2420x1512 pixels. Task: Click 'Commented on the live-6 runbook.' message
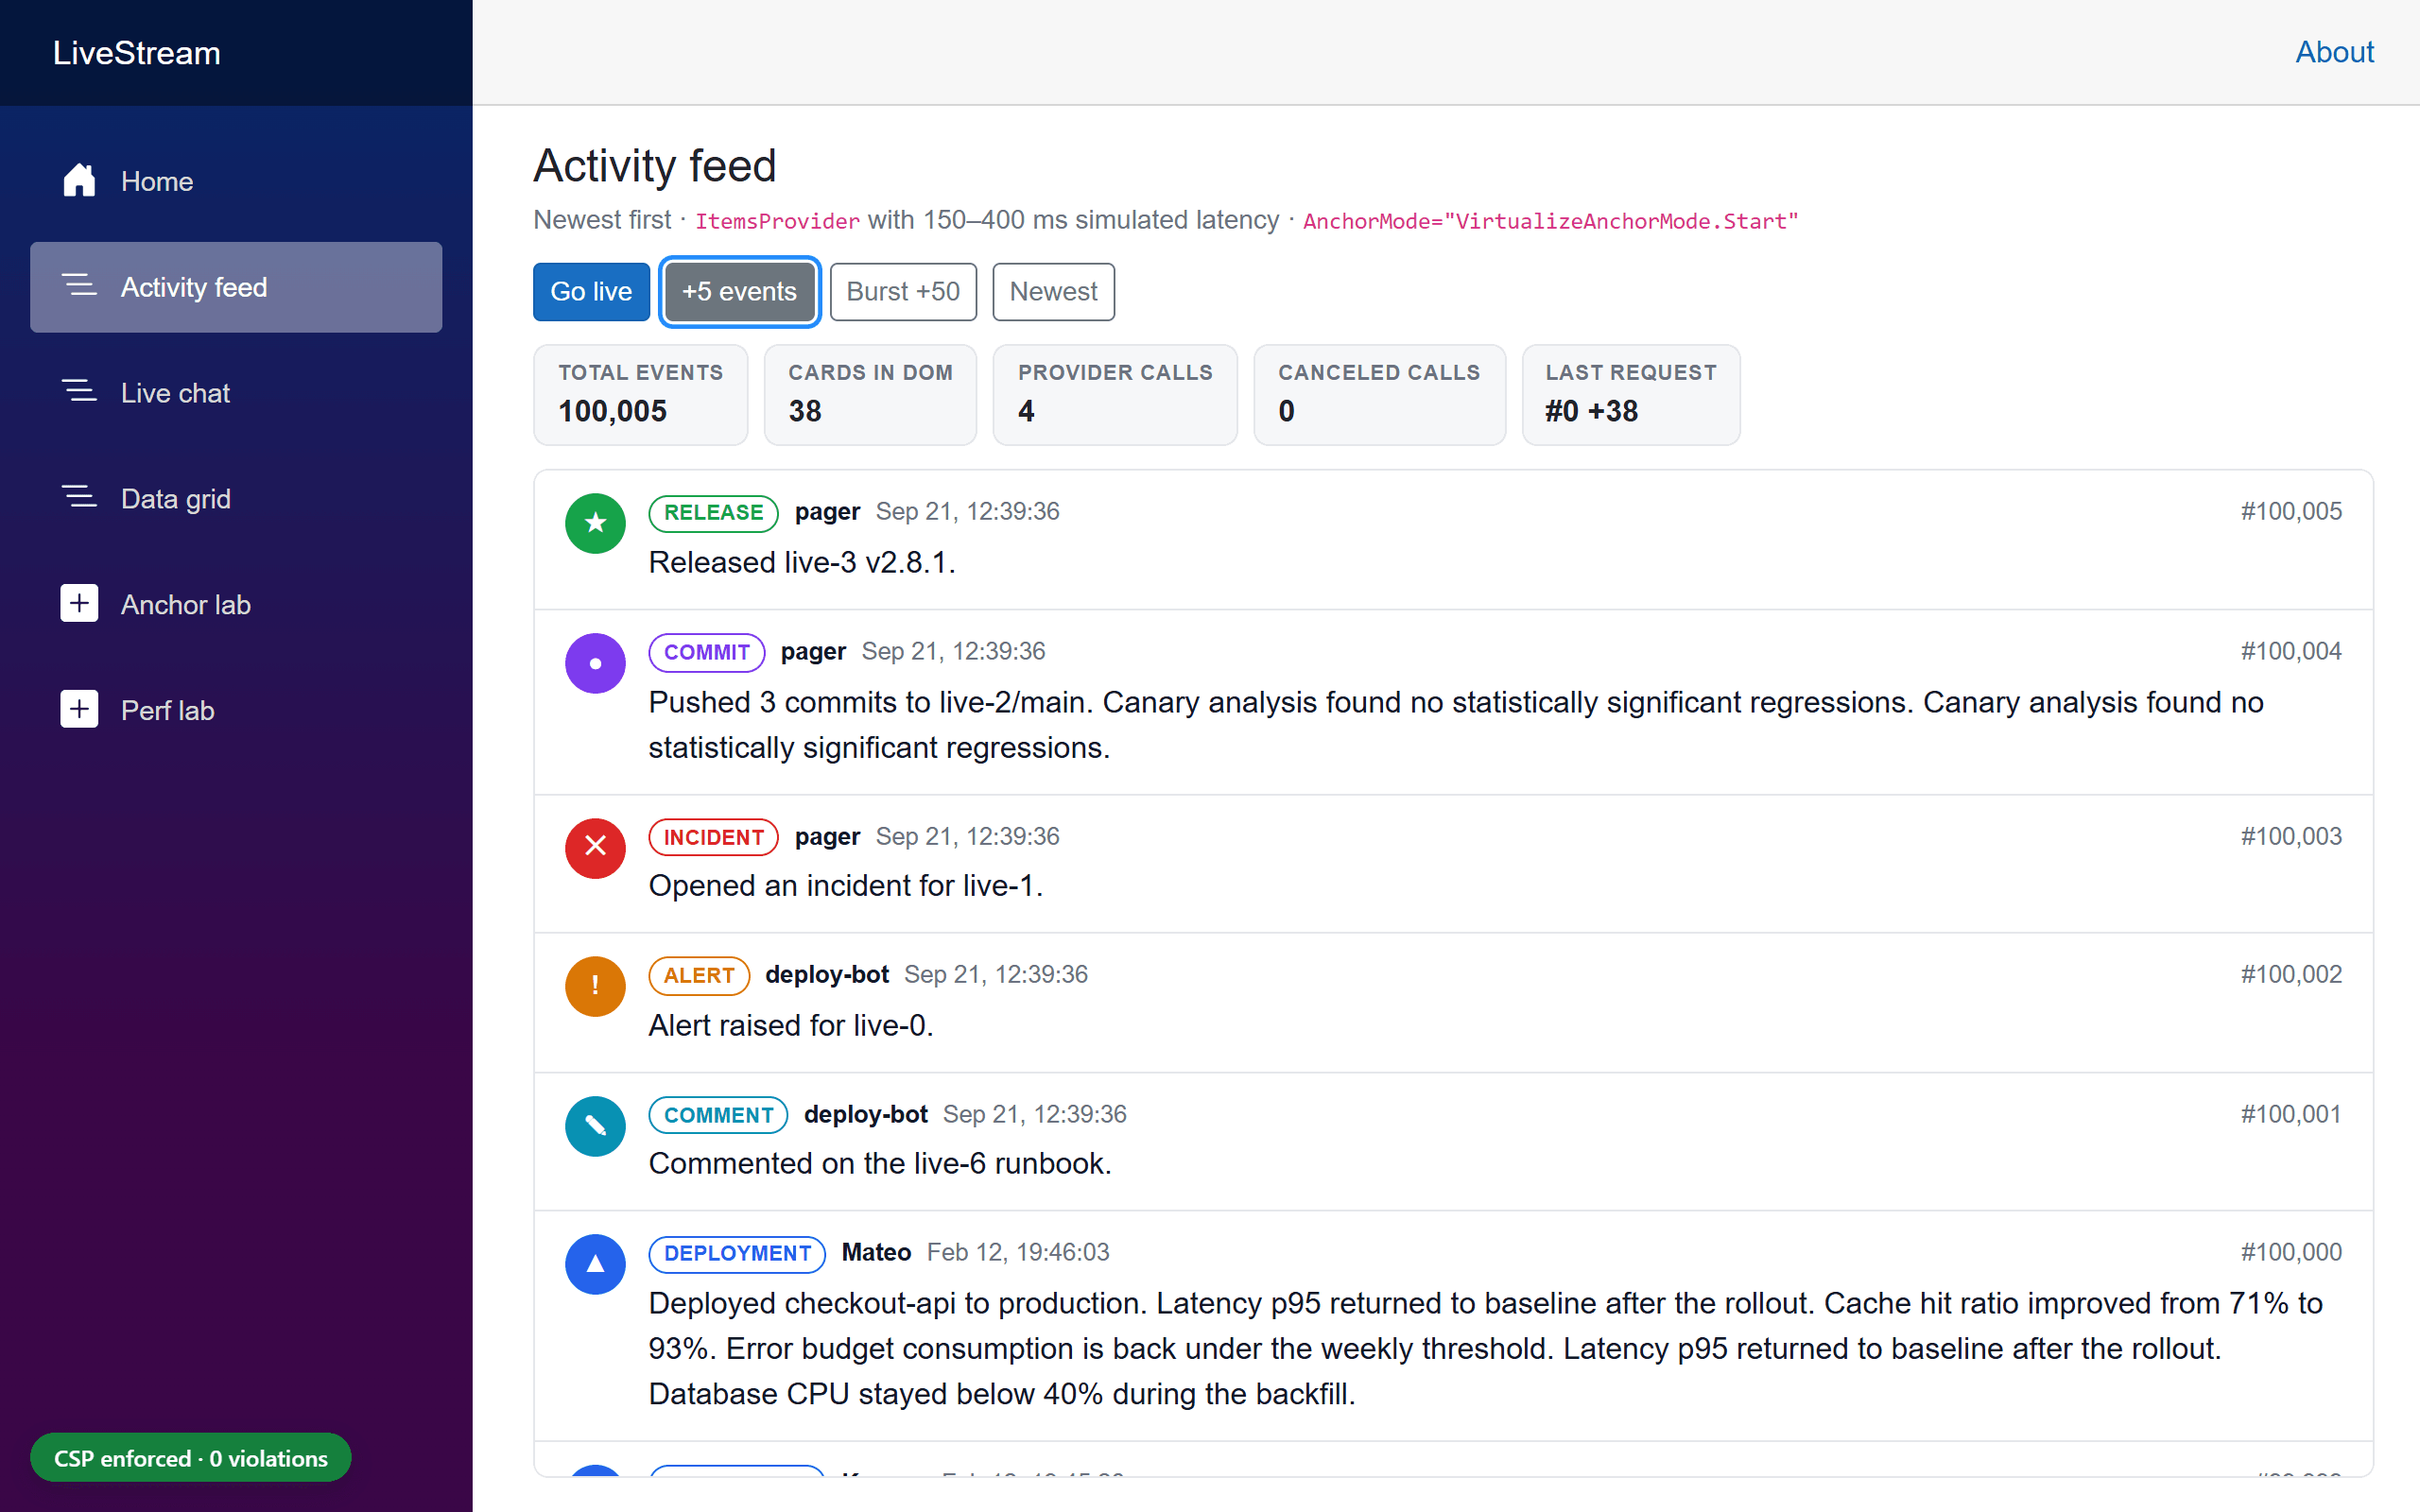tap(880, 1164)
